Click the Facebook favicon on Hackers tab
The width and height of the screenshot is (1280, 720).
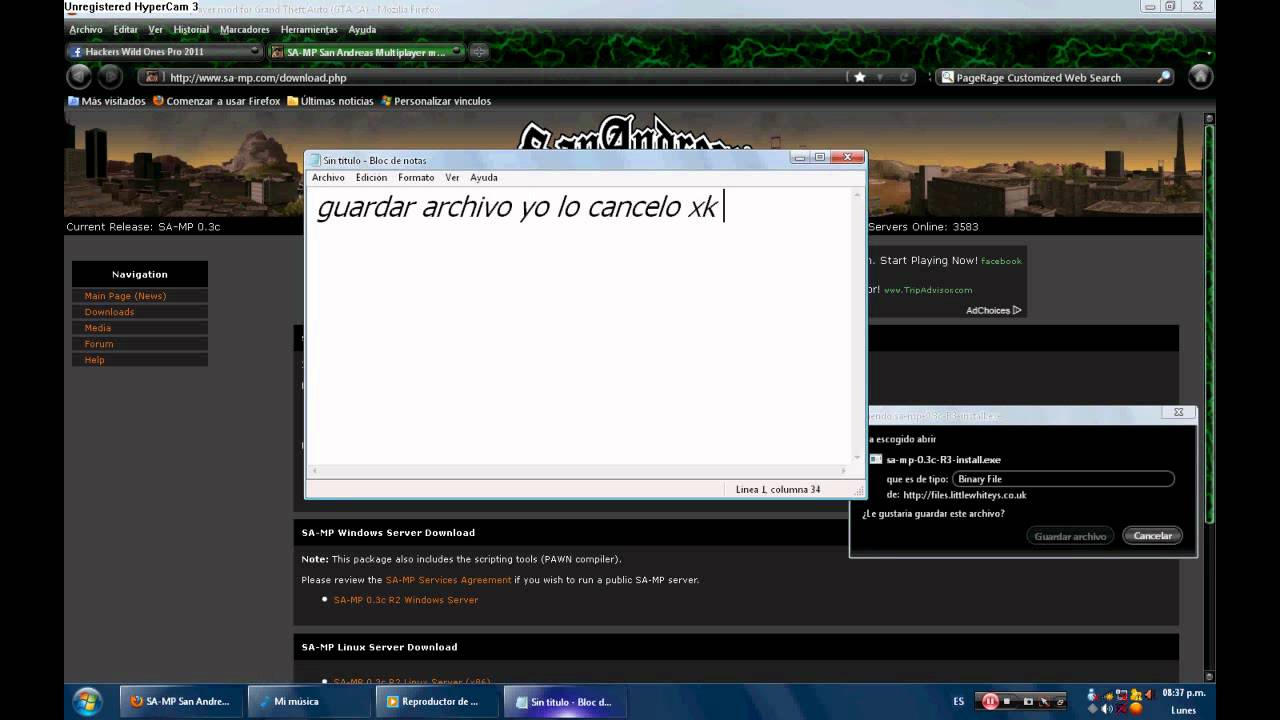(77, 52)
